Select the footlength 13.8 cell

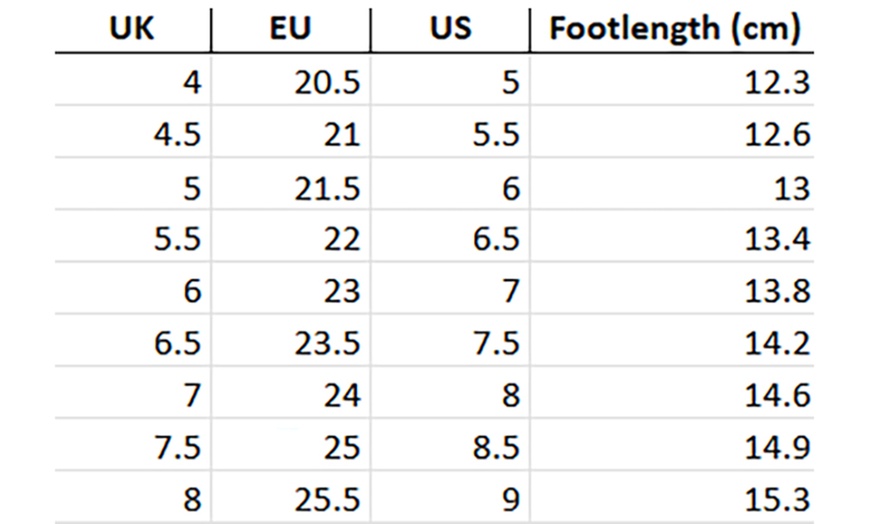pos(777,291)
